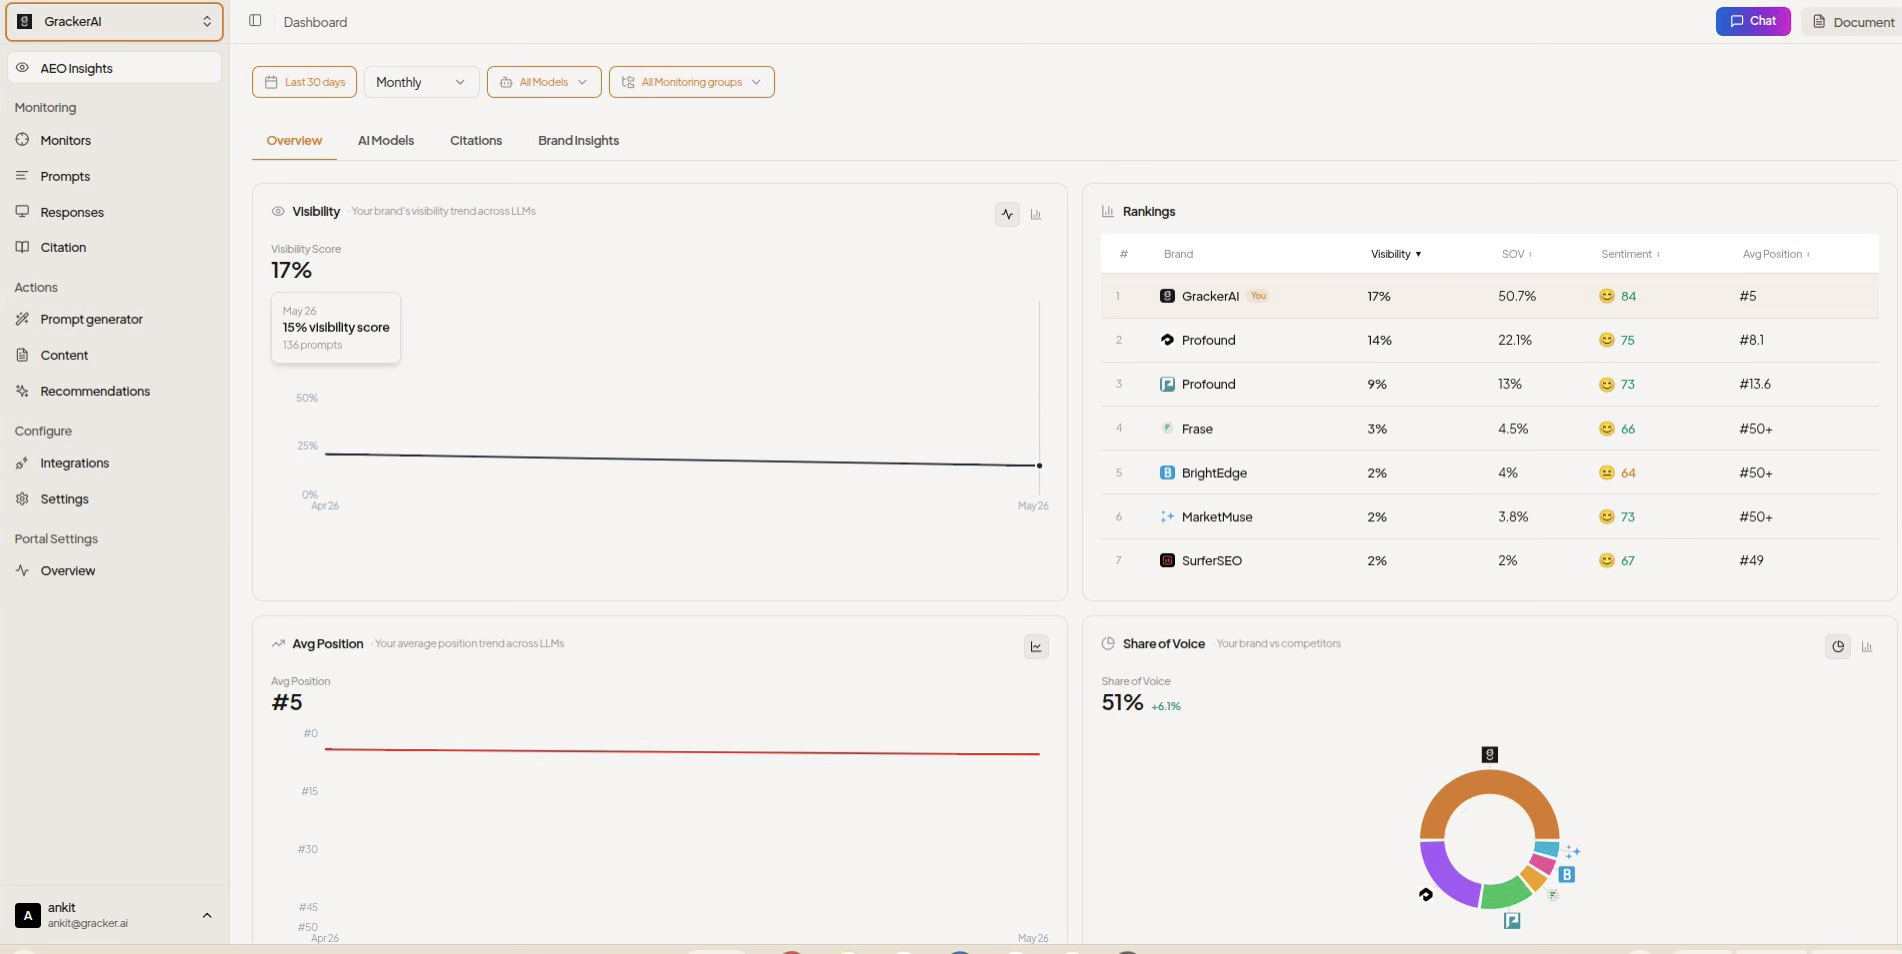Select bar chart view for Share of Voice
This screenshot has height=954, width=1902.
[x=1866, y=647]
